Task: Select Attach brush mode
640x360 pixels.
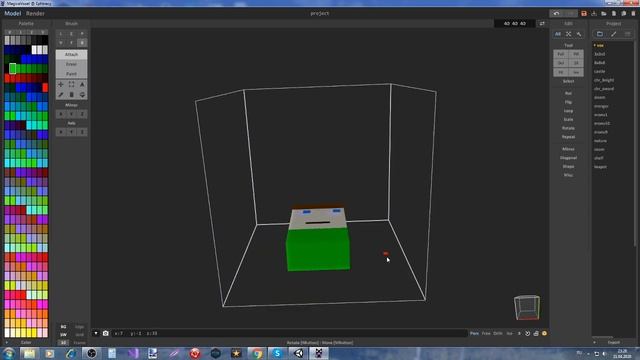Action: [71, 54]
